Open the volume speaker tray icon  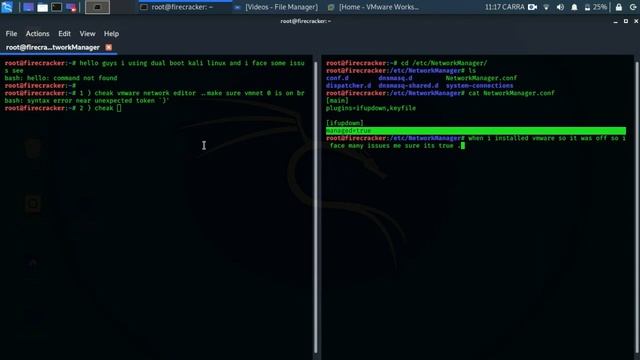click(560, 7)
